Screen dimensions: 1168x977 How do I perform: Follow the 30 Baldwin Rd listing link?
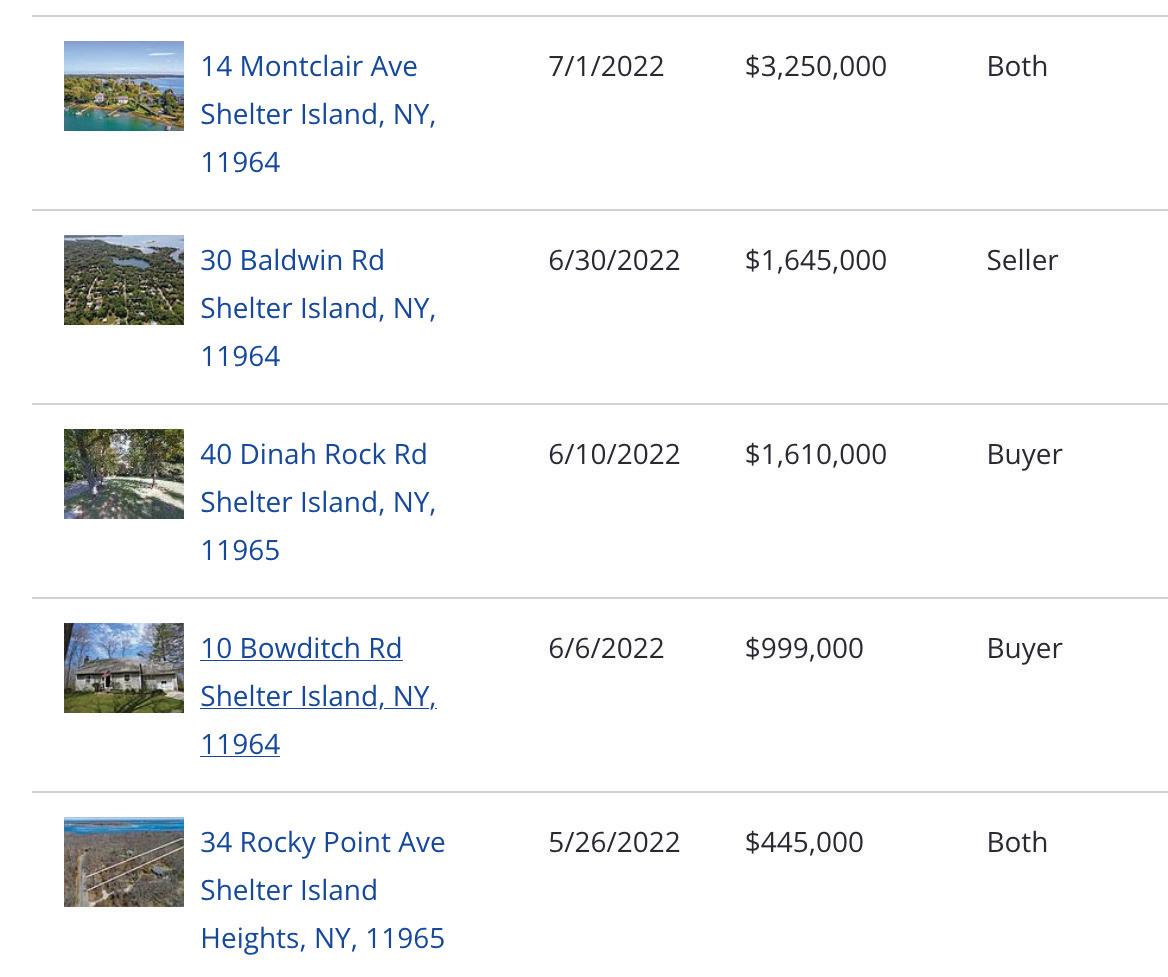(292, 260)
